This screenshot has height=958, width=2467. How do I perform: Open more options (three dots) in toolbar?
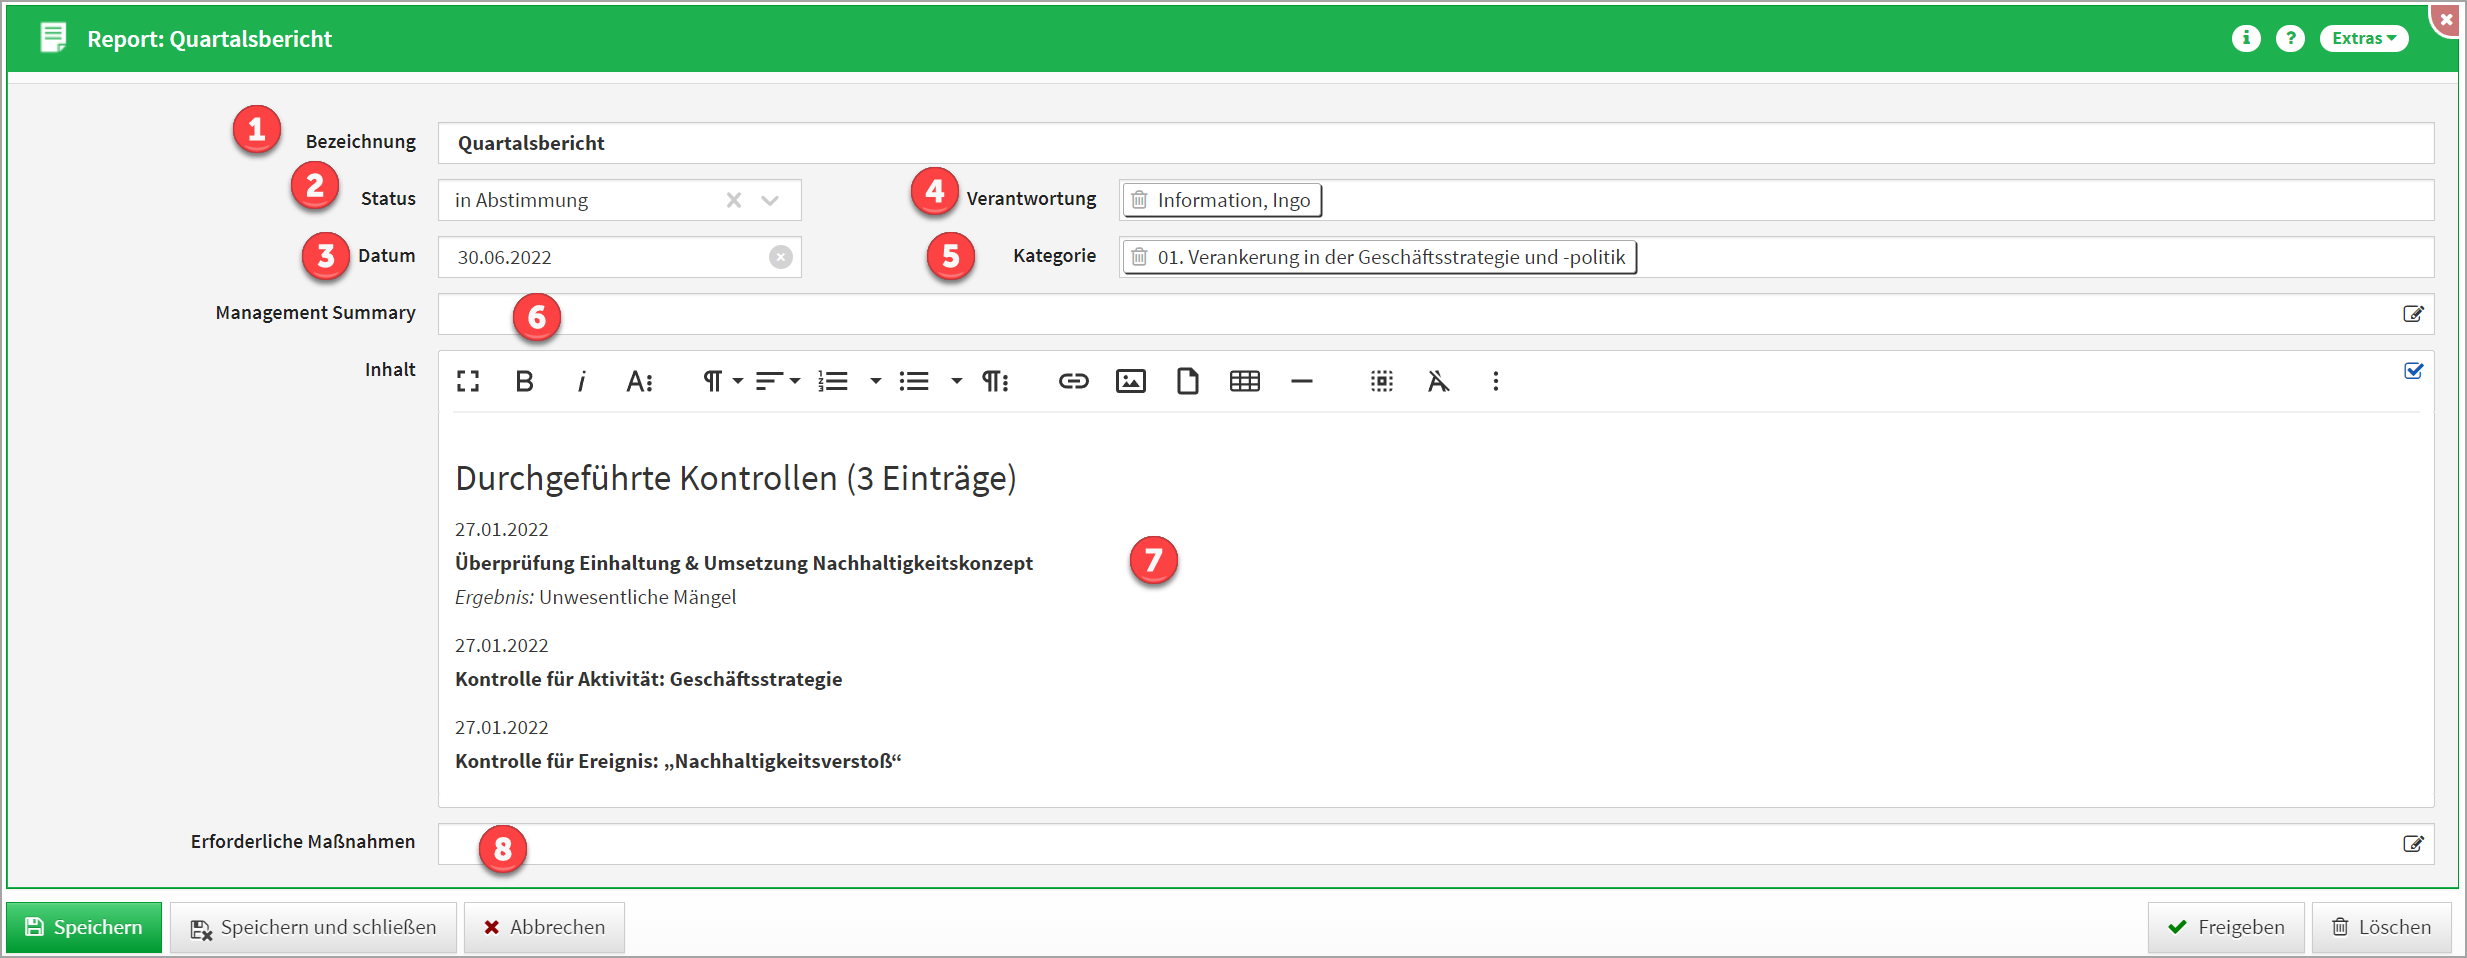pos(1496,381)
